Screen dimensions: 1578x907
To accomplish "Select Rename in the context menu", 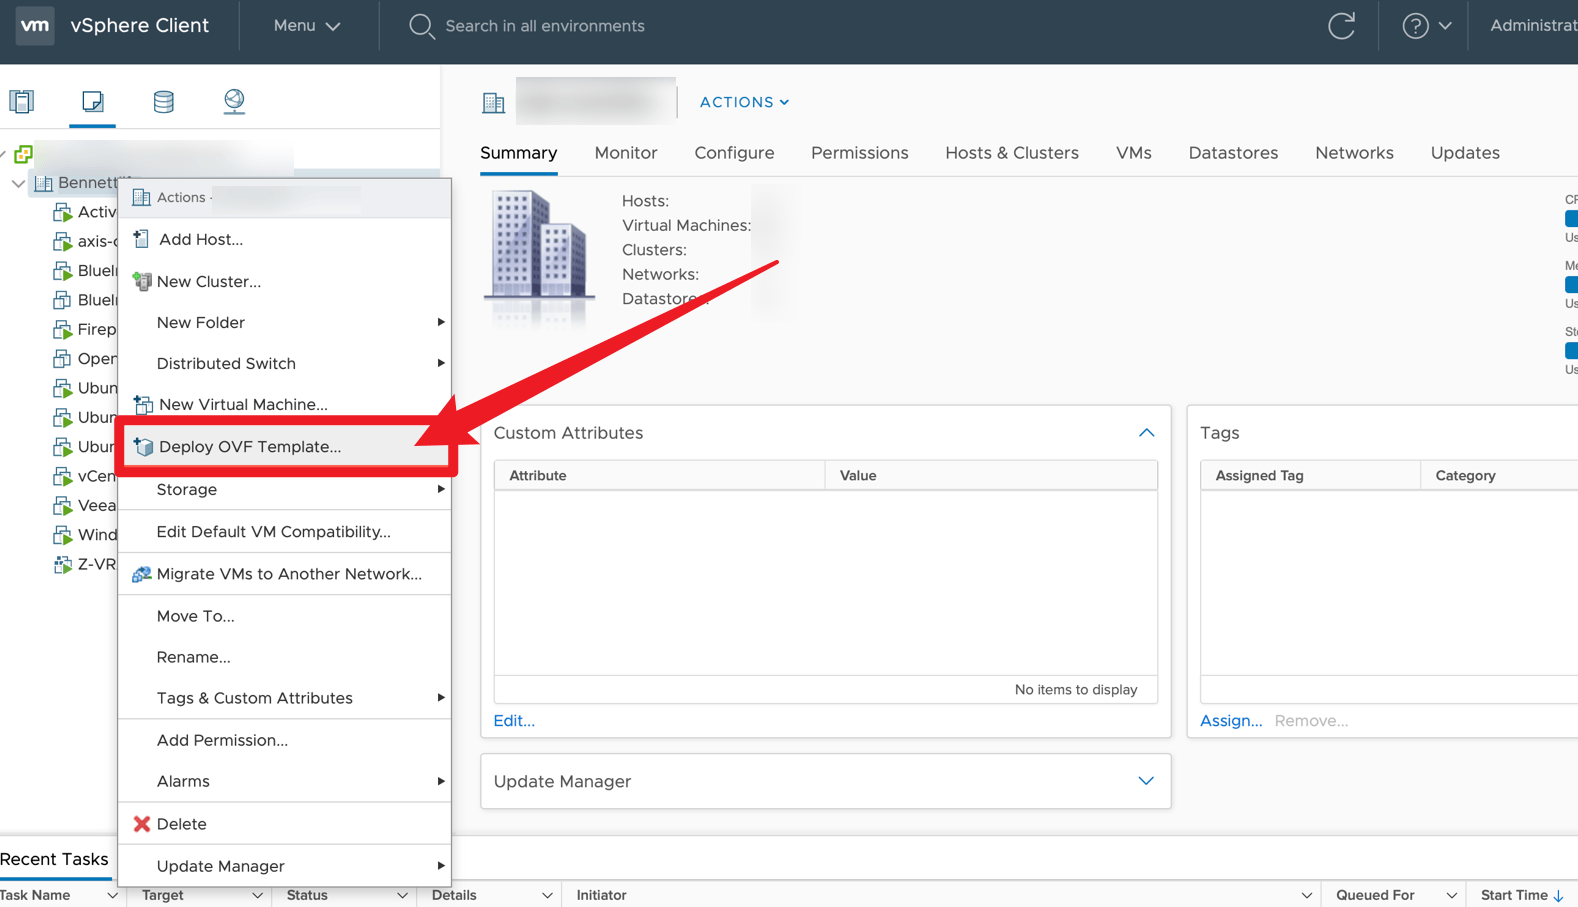I will [285, 657].
